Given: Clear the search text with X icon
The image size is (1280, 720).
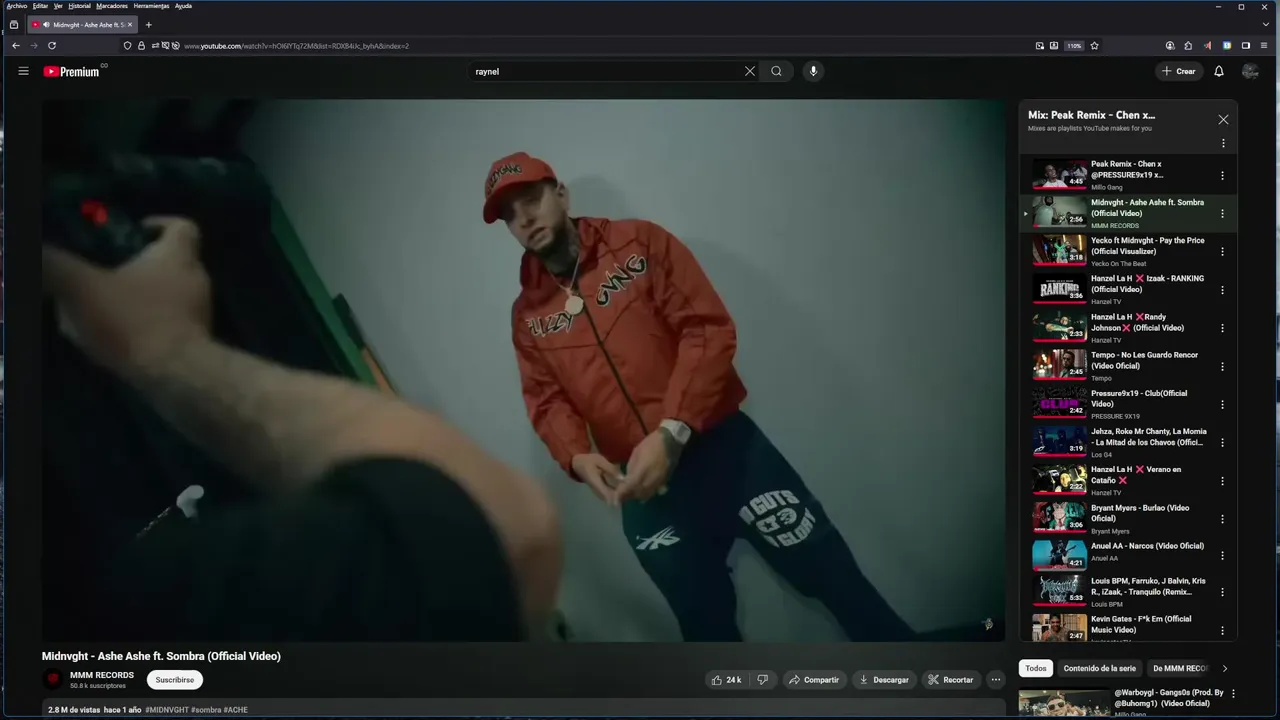Looking at the screenshot, I should (749, 71).
